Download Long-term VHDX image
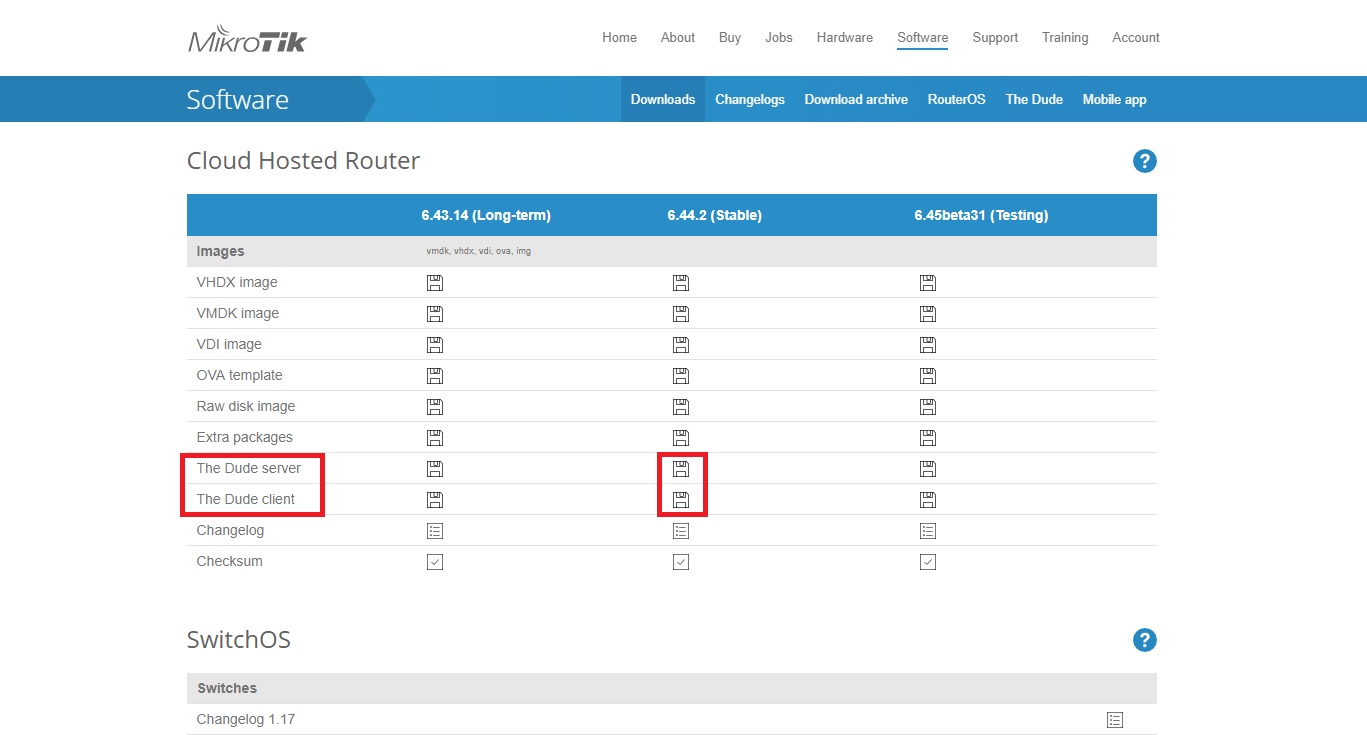The width and height of the screenshot is (1367, 735). pyautogui.click(x=435, y=283)
